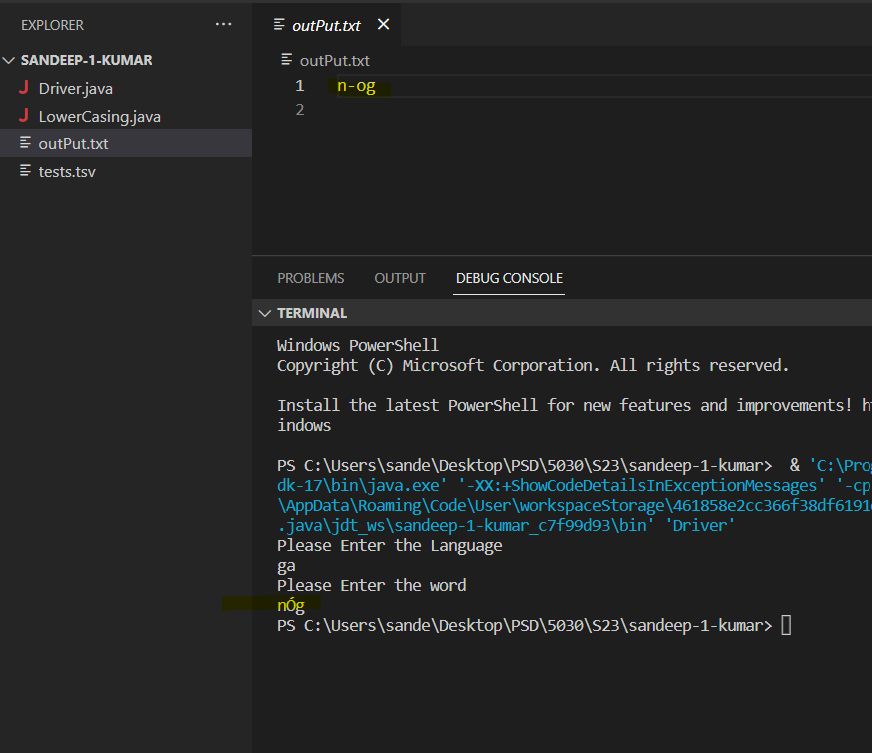Switch to the OUTPUT panel tab
The image size is (872, 753).
(x=400, y=278)
